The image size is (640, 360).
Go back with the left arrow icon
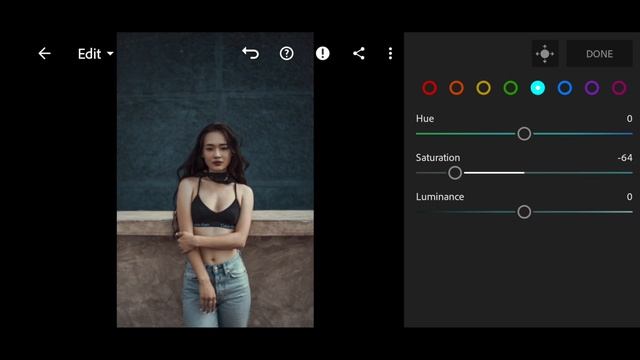[44, 53]
